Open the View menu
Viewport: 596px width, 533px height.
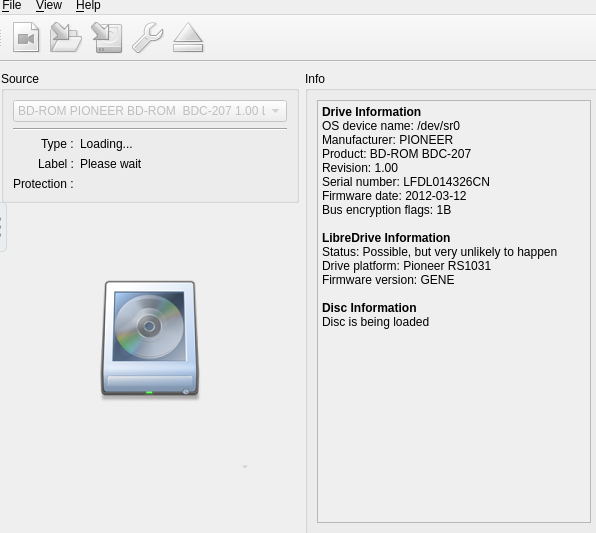[49, 5]
